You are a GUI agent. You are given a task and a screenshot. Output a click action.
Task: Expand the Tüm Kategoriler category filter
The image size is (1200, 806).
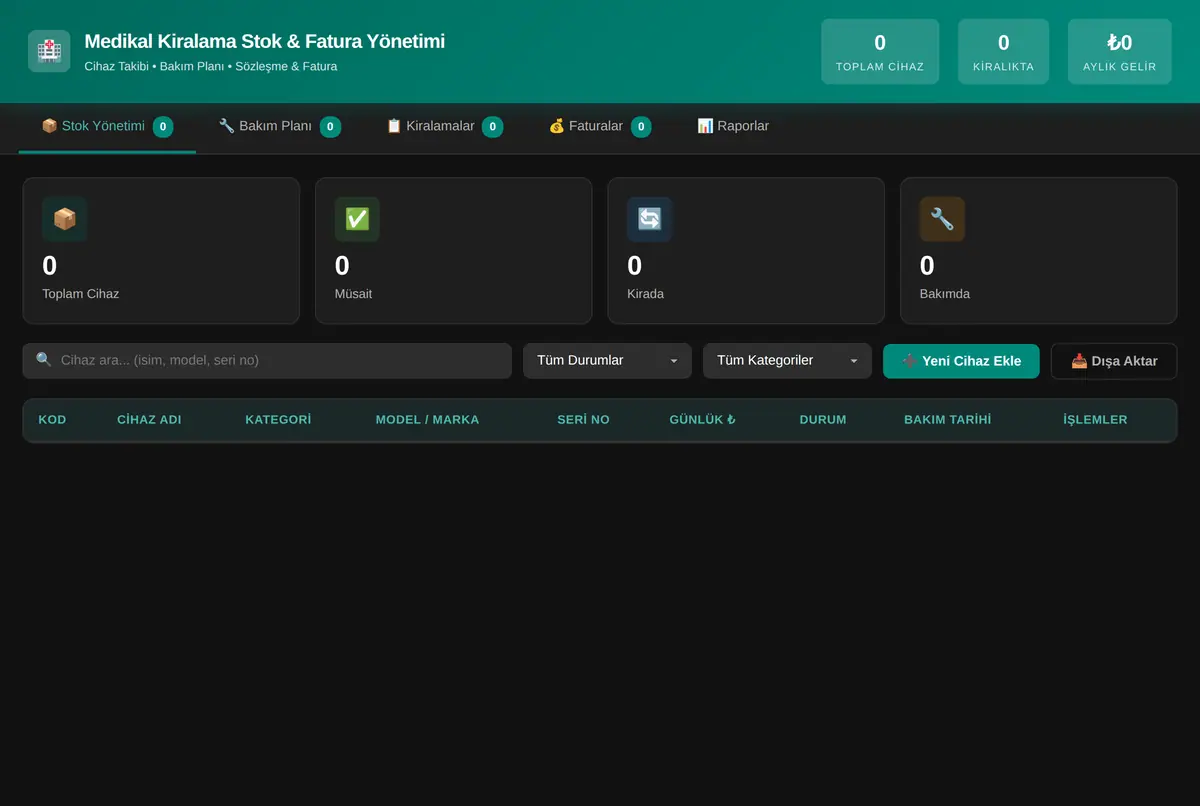click(787, 361)
